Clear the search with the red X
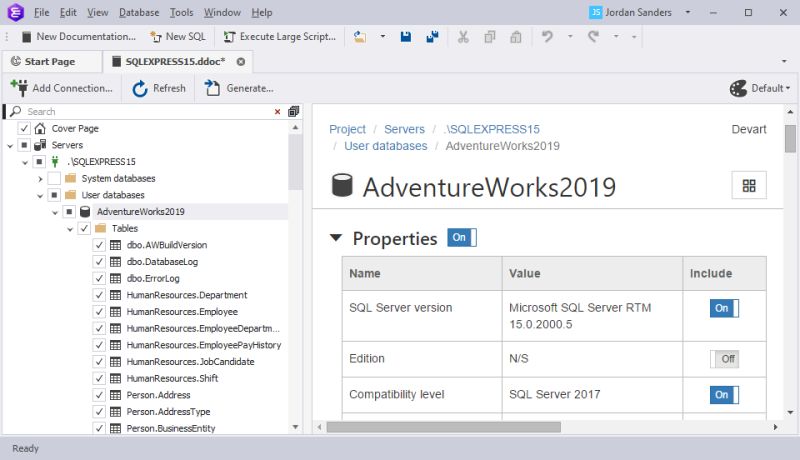Viewport: 800px width, 460px height. (x=278, y=112)
